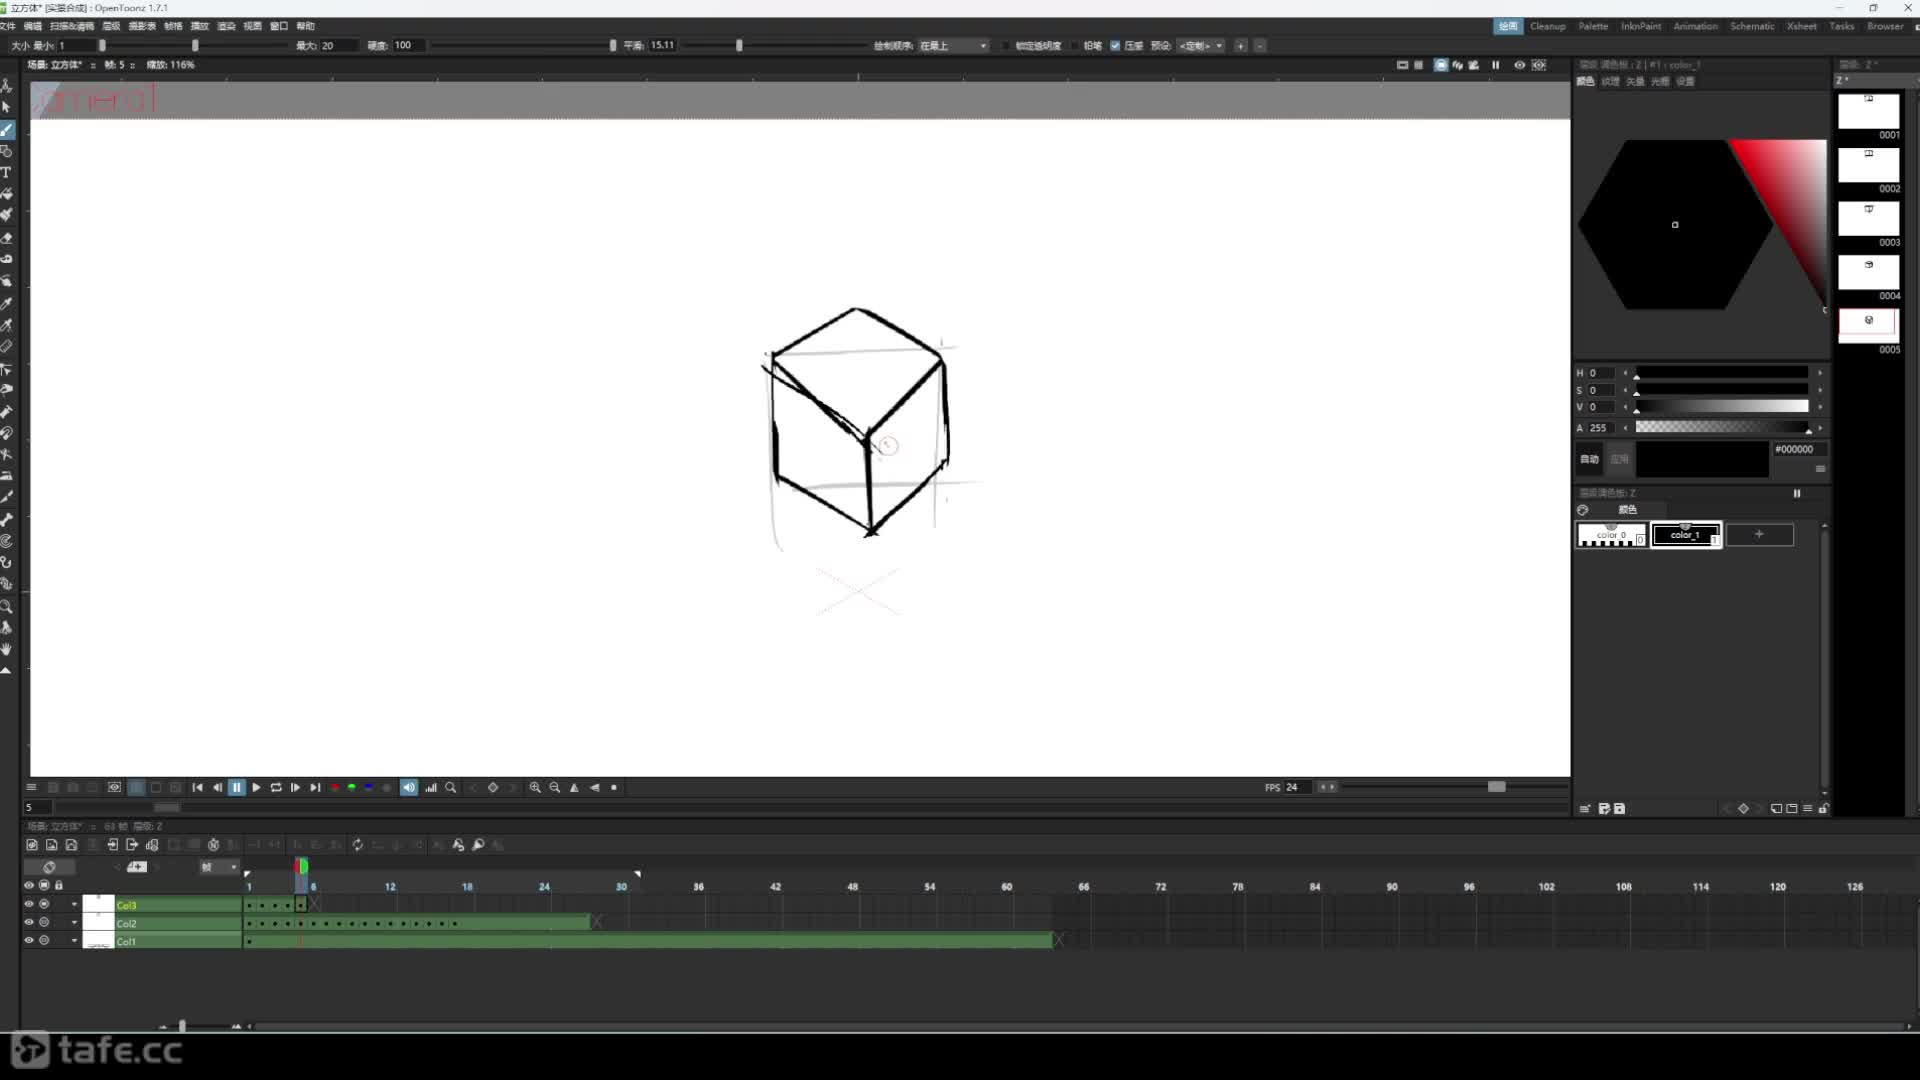Click the brush hardness slider track
The width and height of the screenshot is (1920, 1080).
[x=523, y=46]
